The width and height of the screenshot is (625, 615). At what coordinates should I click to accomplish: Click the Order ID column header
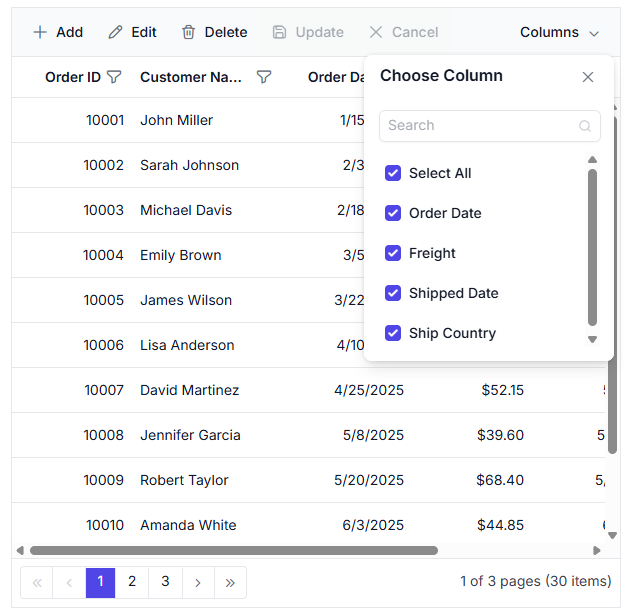click(x=73, y=77)
